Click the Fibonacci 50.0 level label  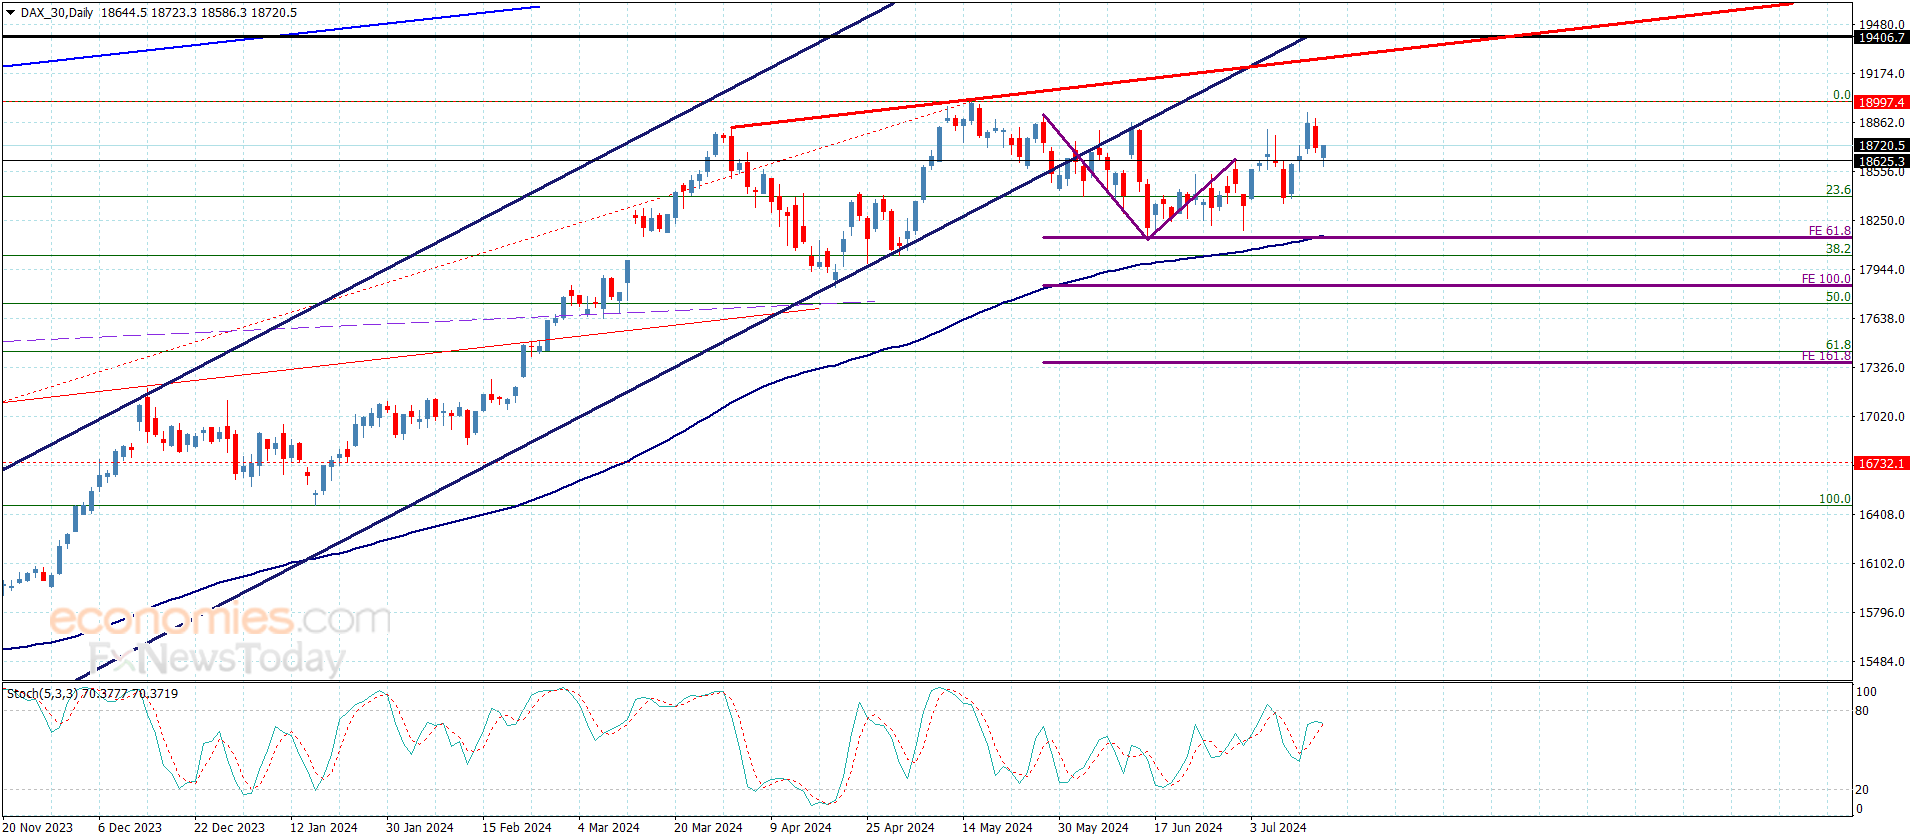(x=1838, y=296)
